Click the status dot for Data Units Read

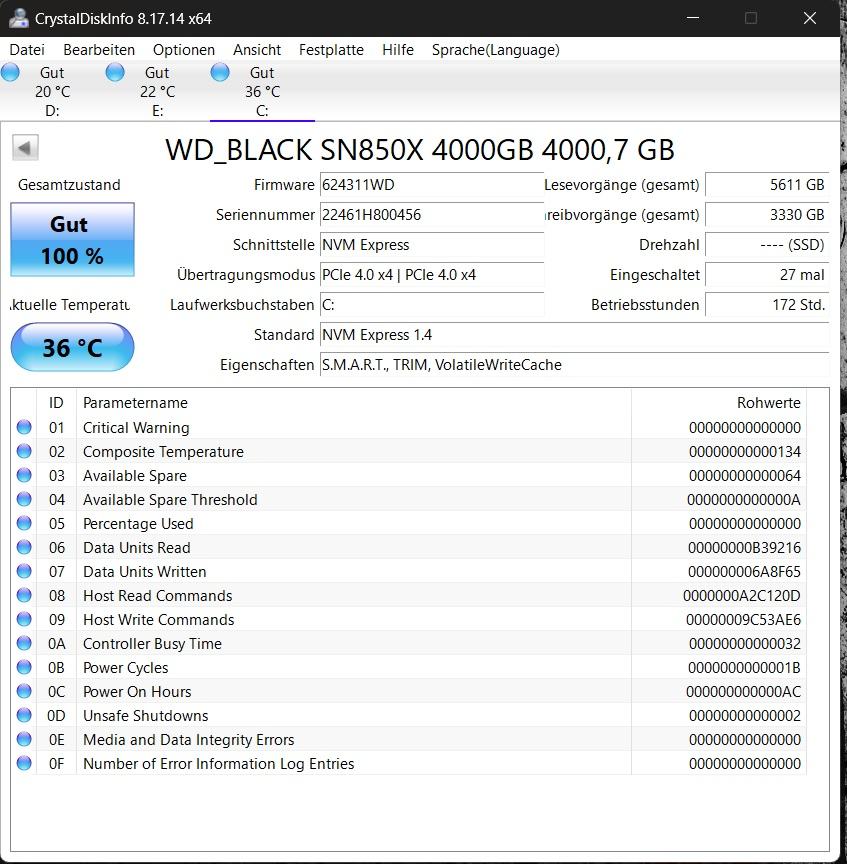(x=24, y=547)
